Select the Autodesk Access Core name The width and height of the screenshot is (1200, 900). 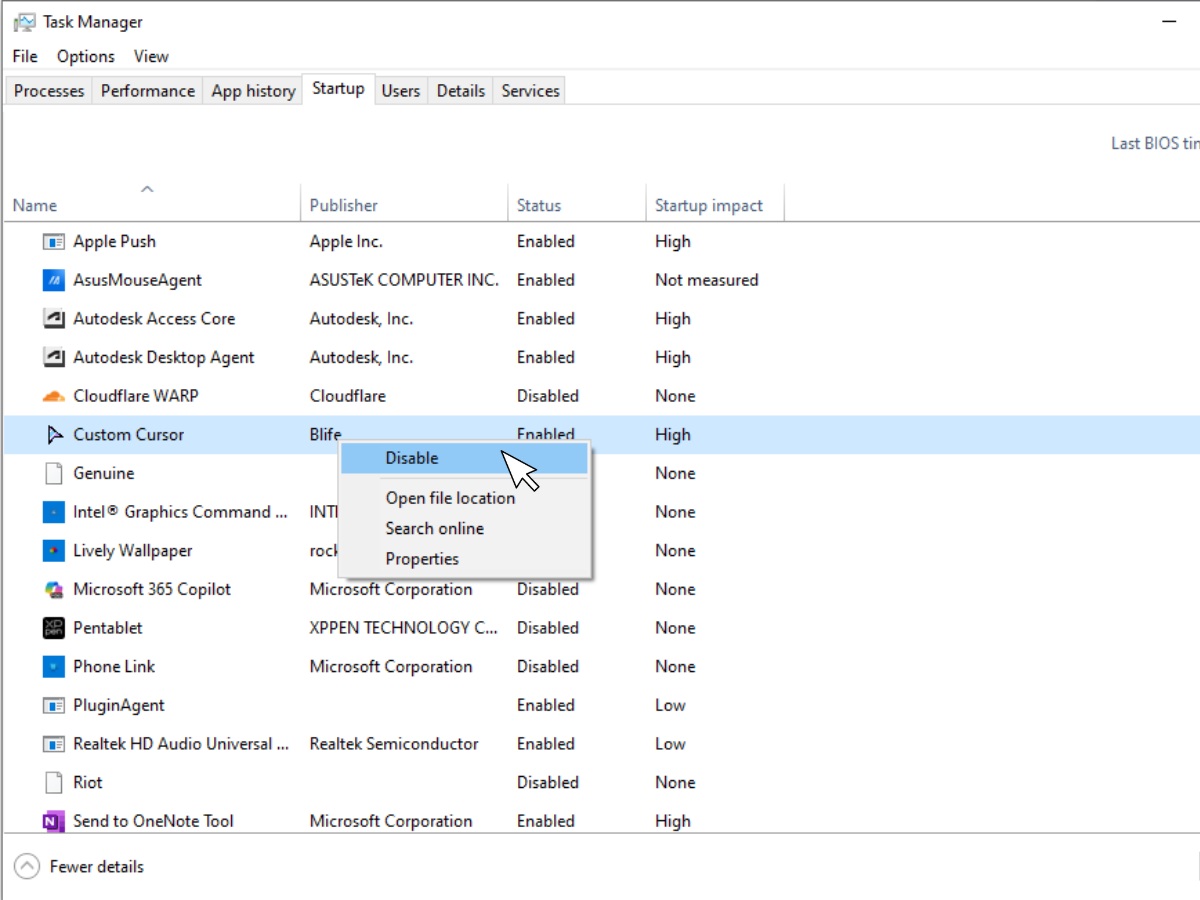coord(154,319)
